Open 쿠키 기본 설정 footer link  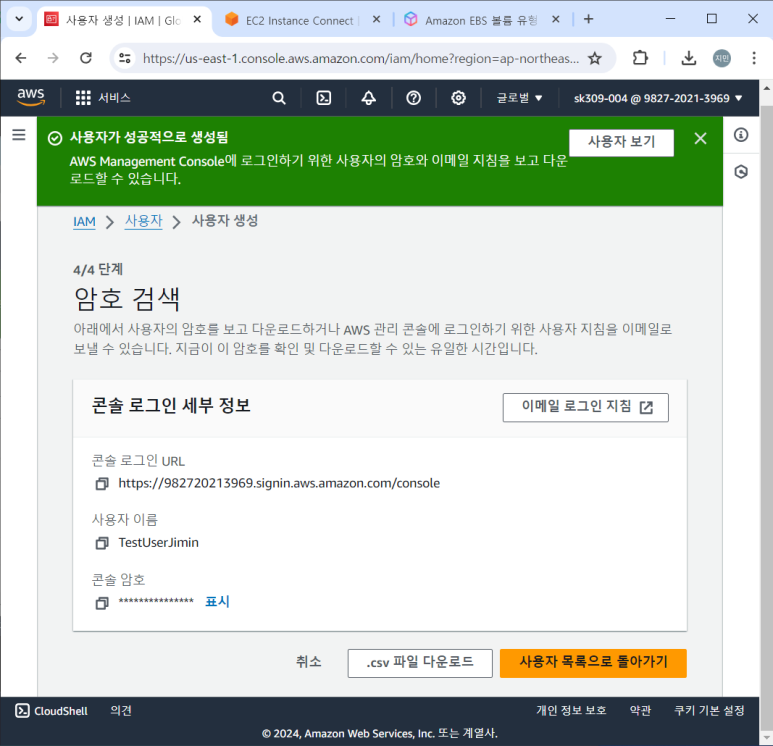click(709, 710)
